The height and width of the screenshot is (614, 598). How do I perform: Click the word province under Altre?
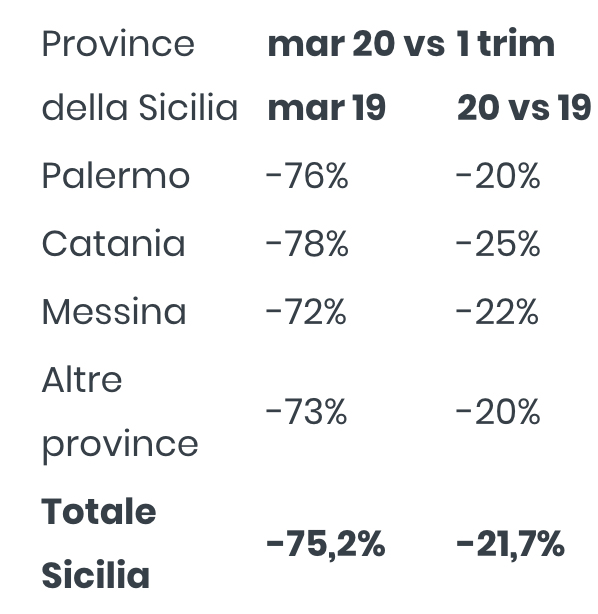[x=120, y=446]
